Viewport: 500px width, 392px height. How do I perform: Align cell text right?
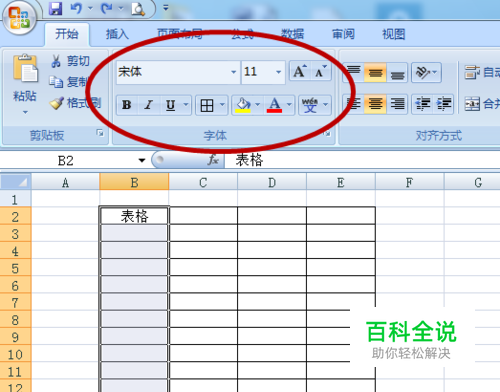[x=397, y=104]
